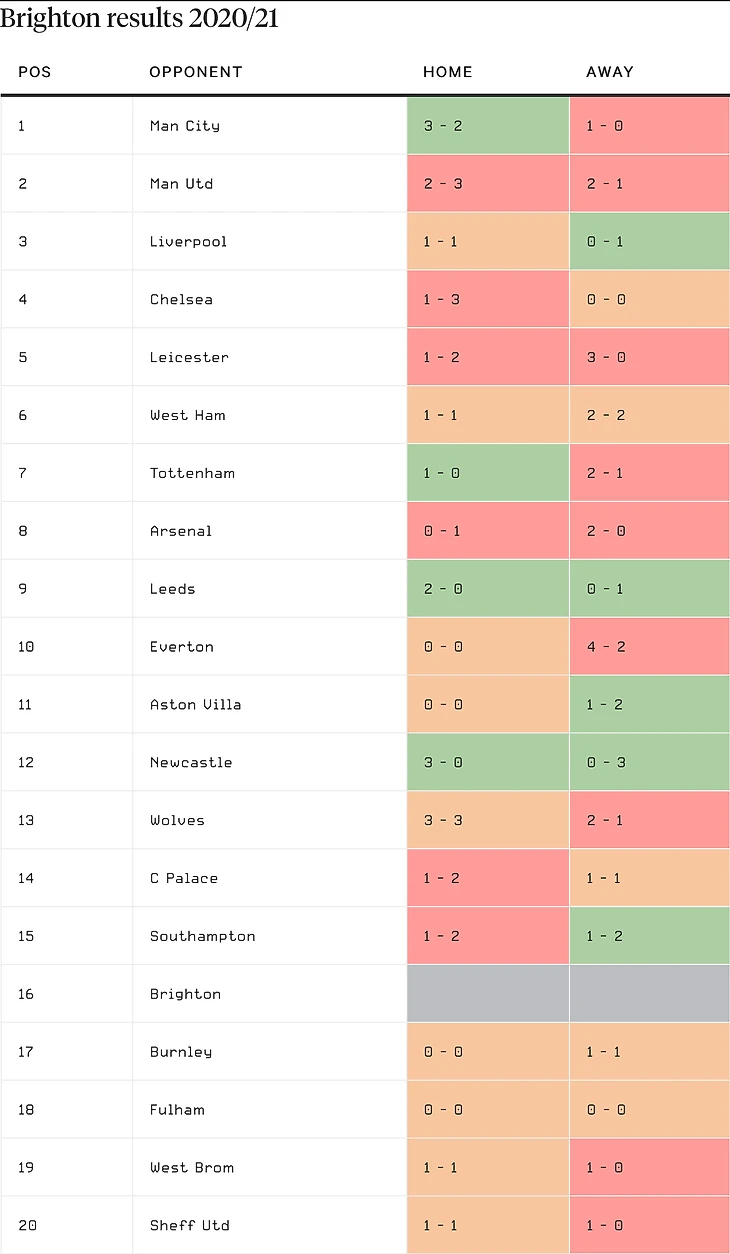The width and height of the screenshot is (730, 1254).
Task: Select the HOME column header
Action: tap(448, 72)
